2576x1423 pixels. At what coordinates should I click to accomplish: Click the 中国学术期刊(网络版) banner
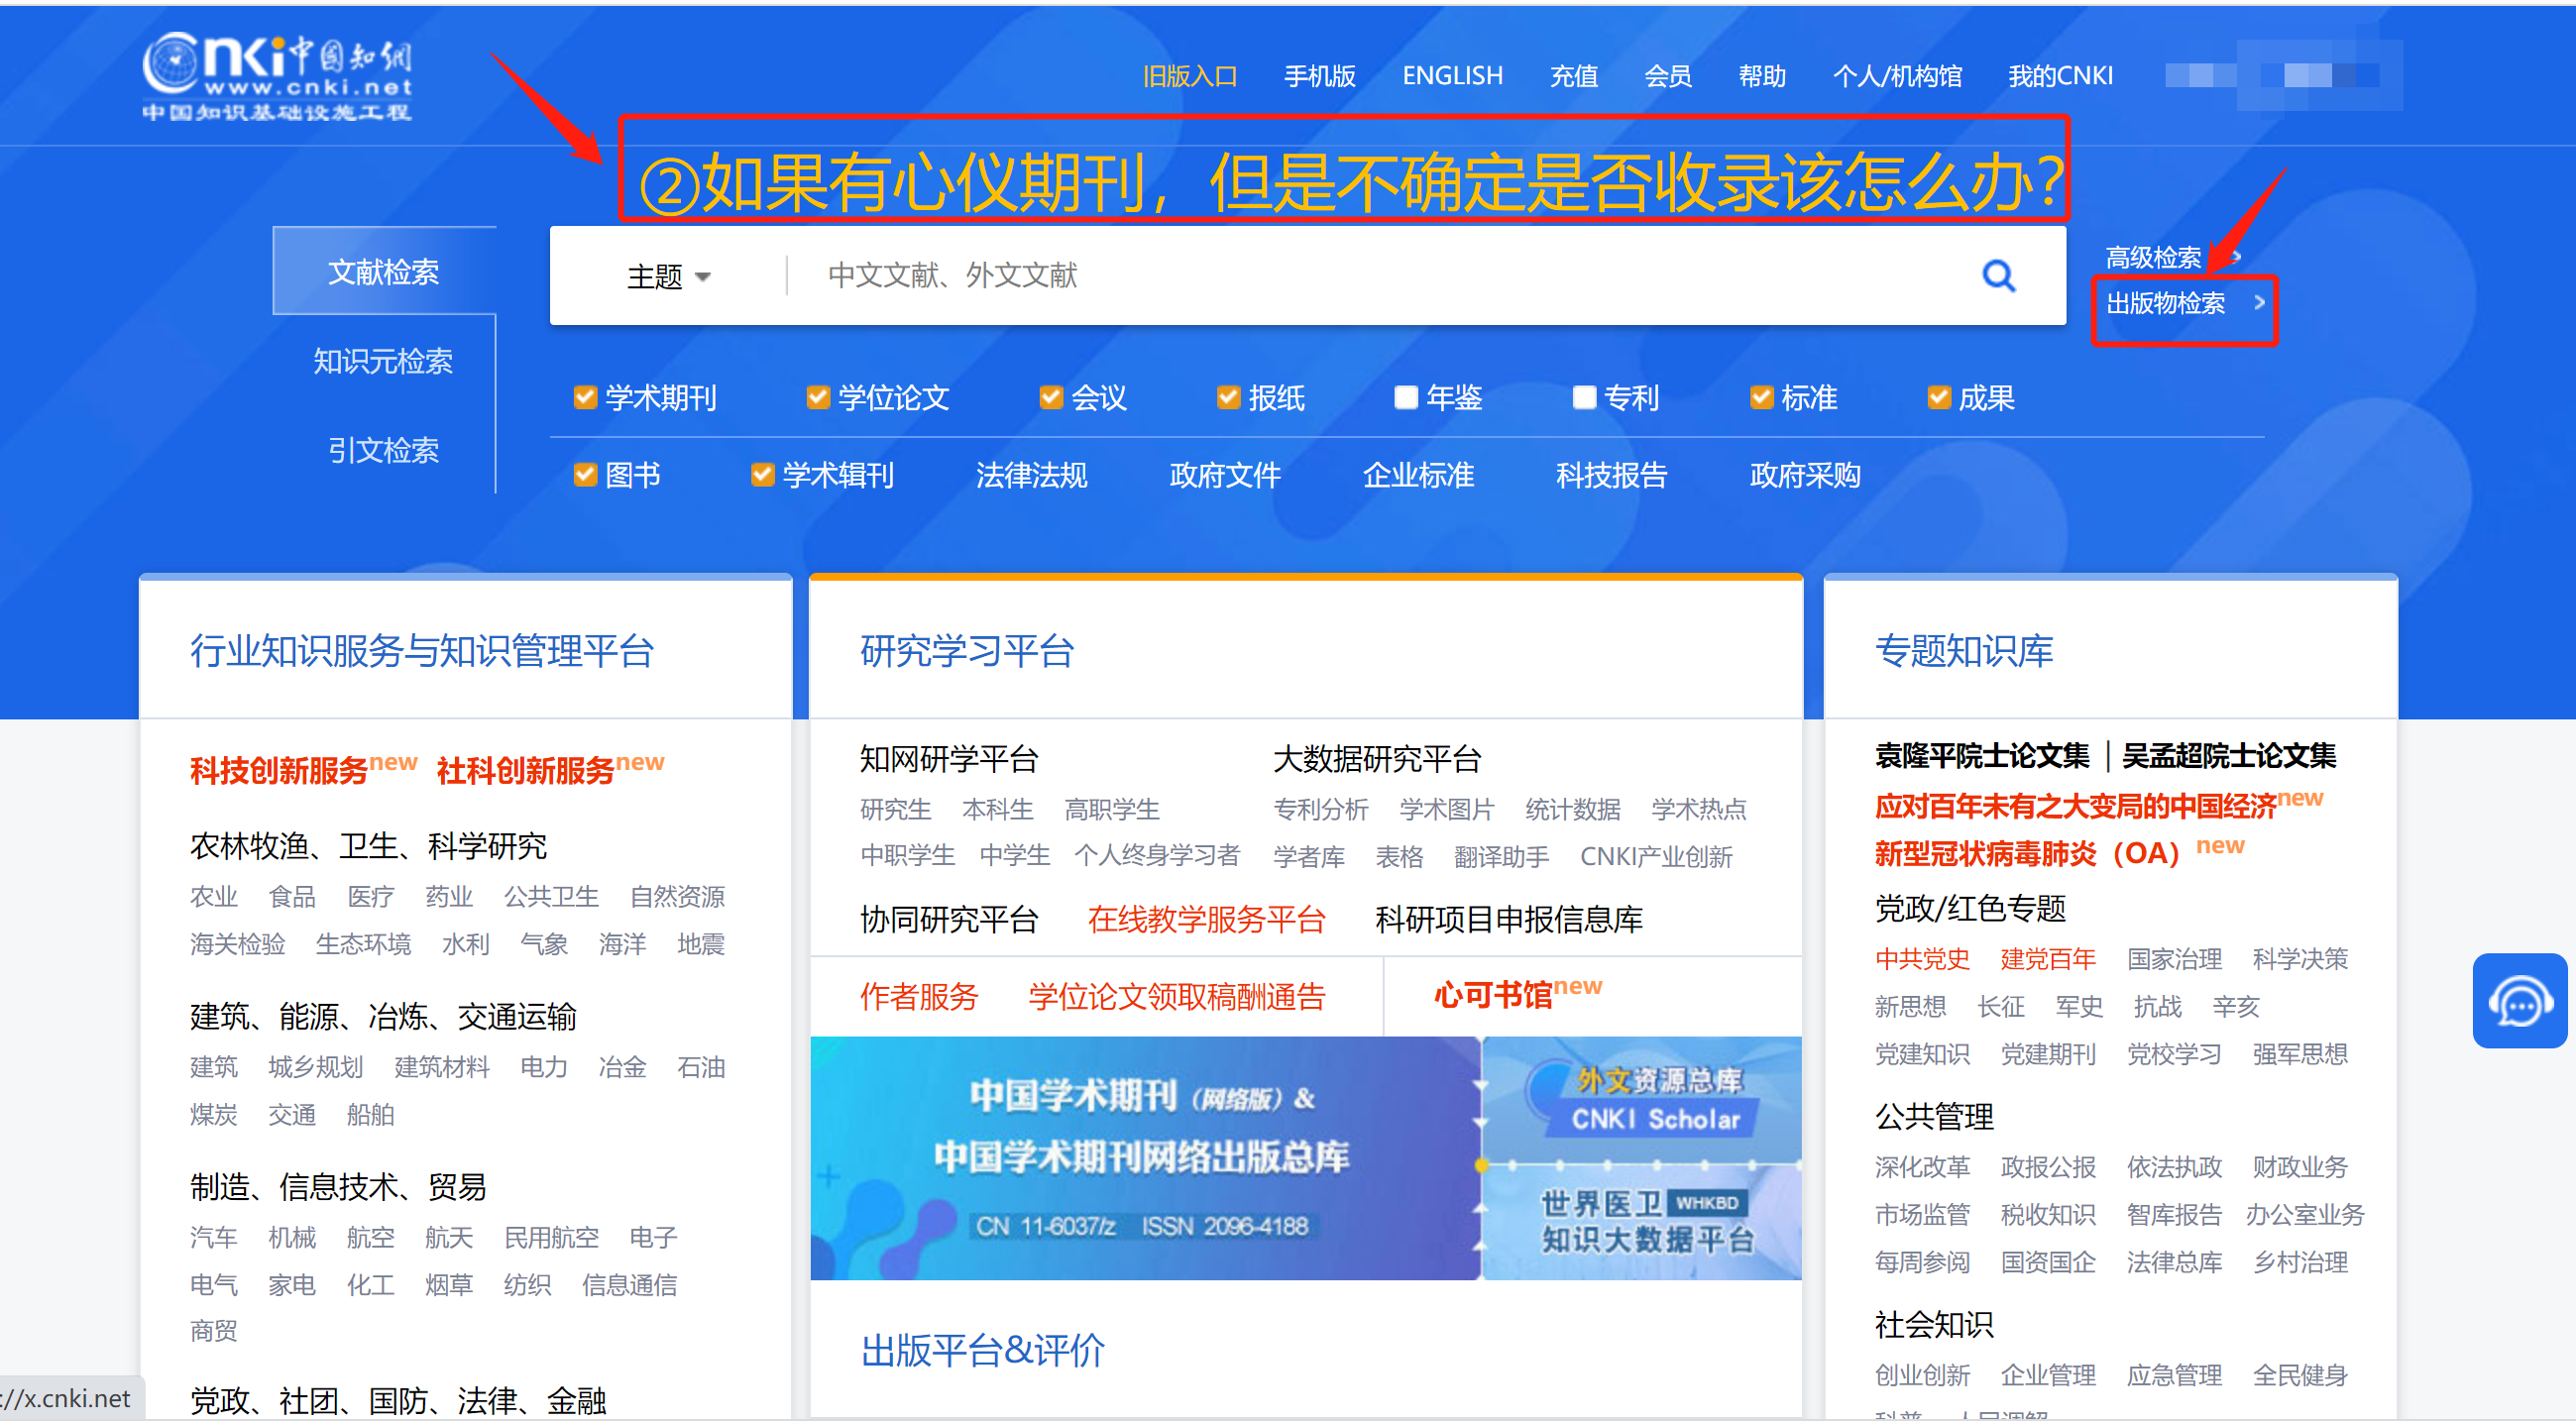(x=1144, y=1158)
